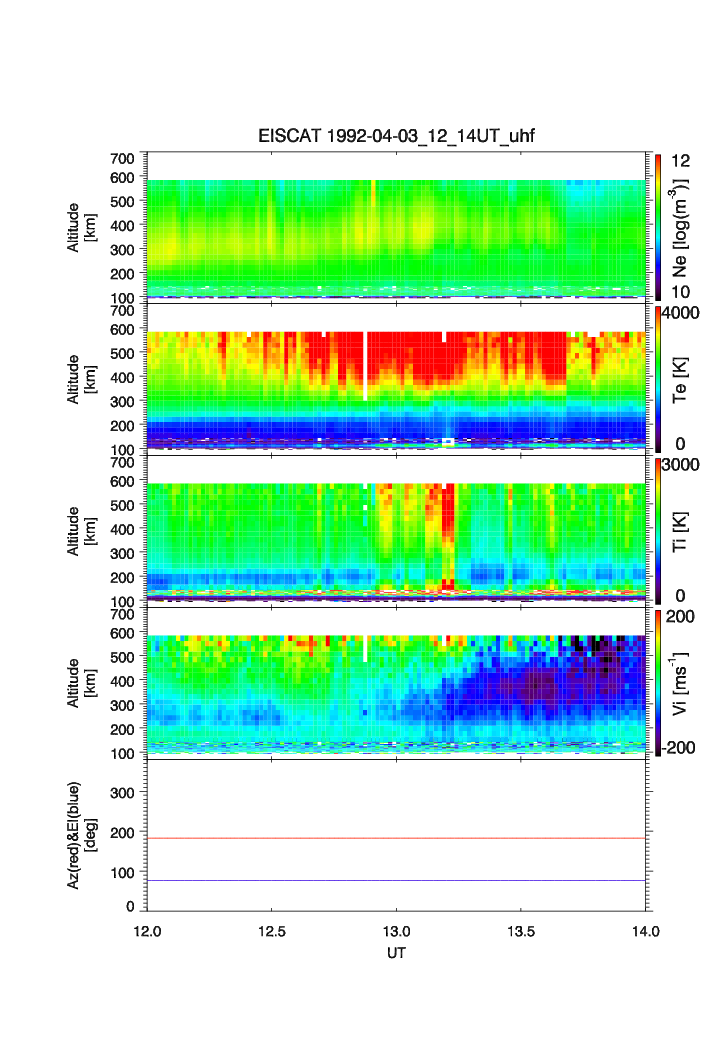The width and height of the screenshot is (708, 1063).
Task: Click the 3000 value on Ti colorbar
Action: pyautogui.click(x=681, y=464)
